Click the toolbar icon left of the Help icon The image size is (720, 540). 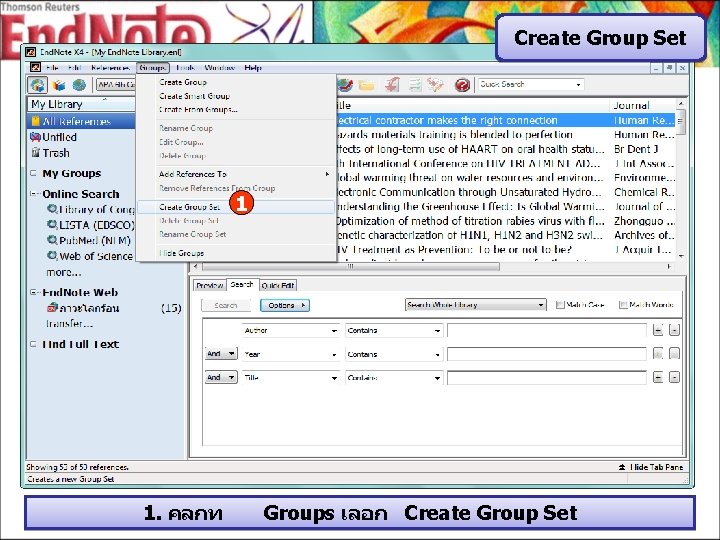coord(435,85)
